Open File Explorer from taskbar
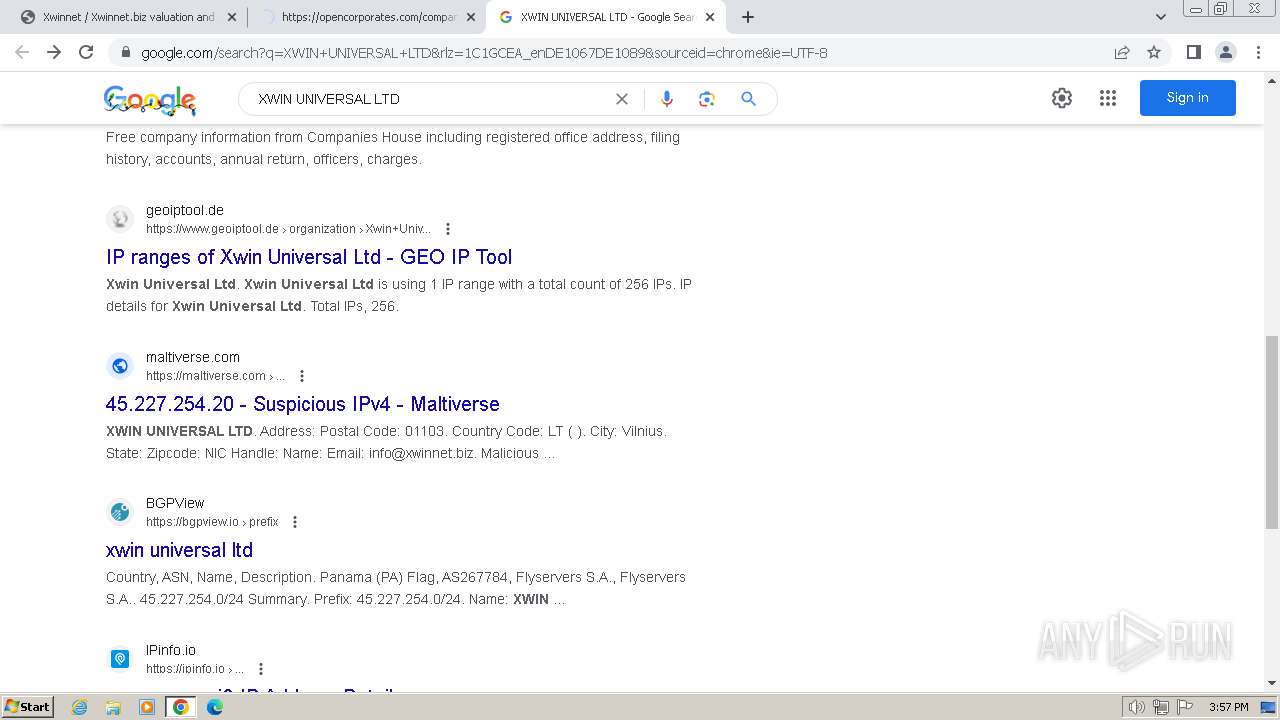 pos(113,707)
